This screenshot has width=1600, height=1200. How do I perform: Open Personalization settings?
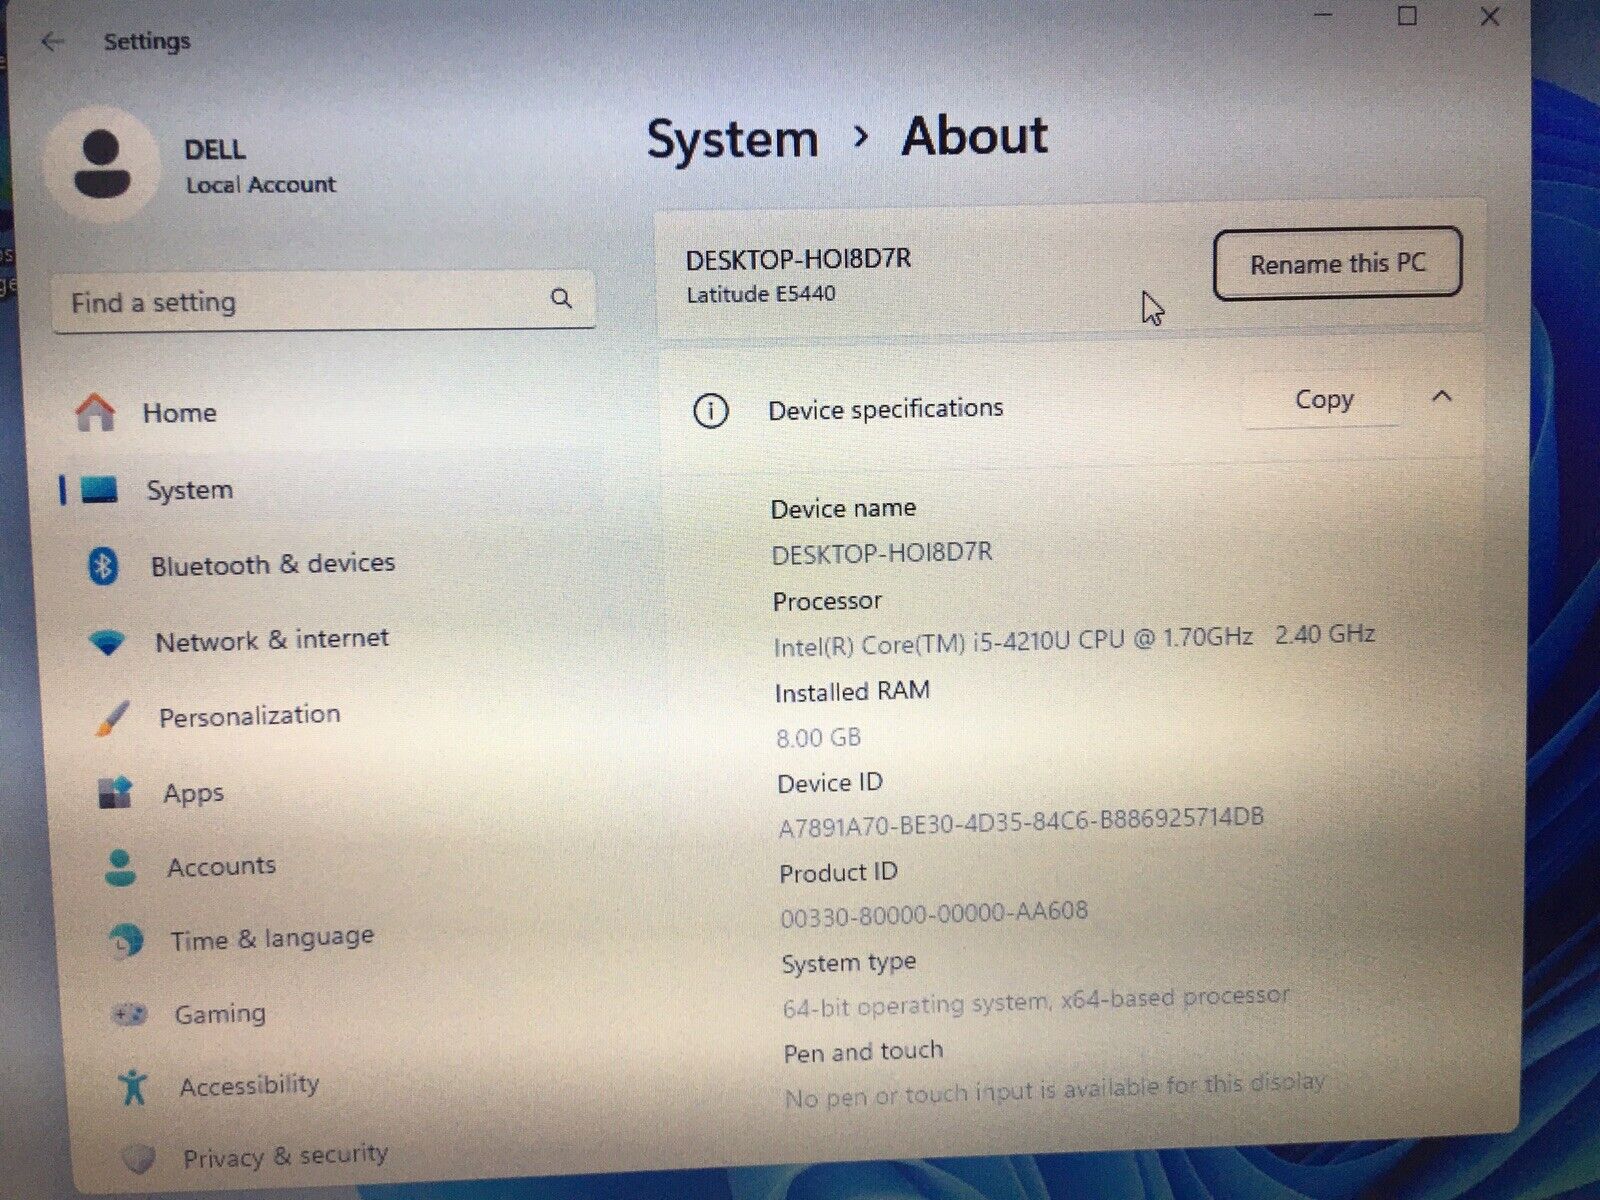click(x=250, y=716)
